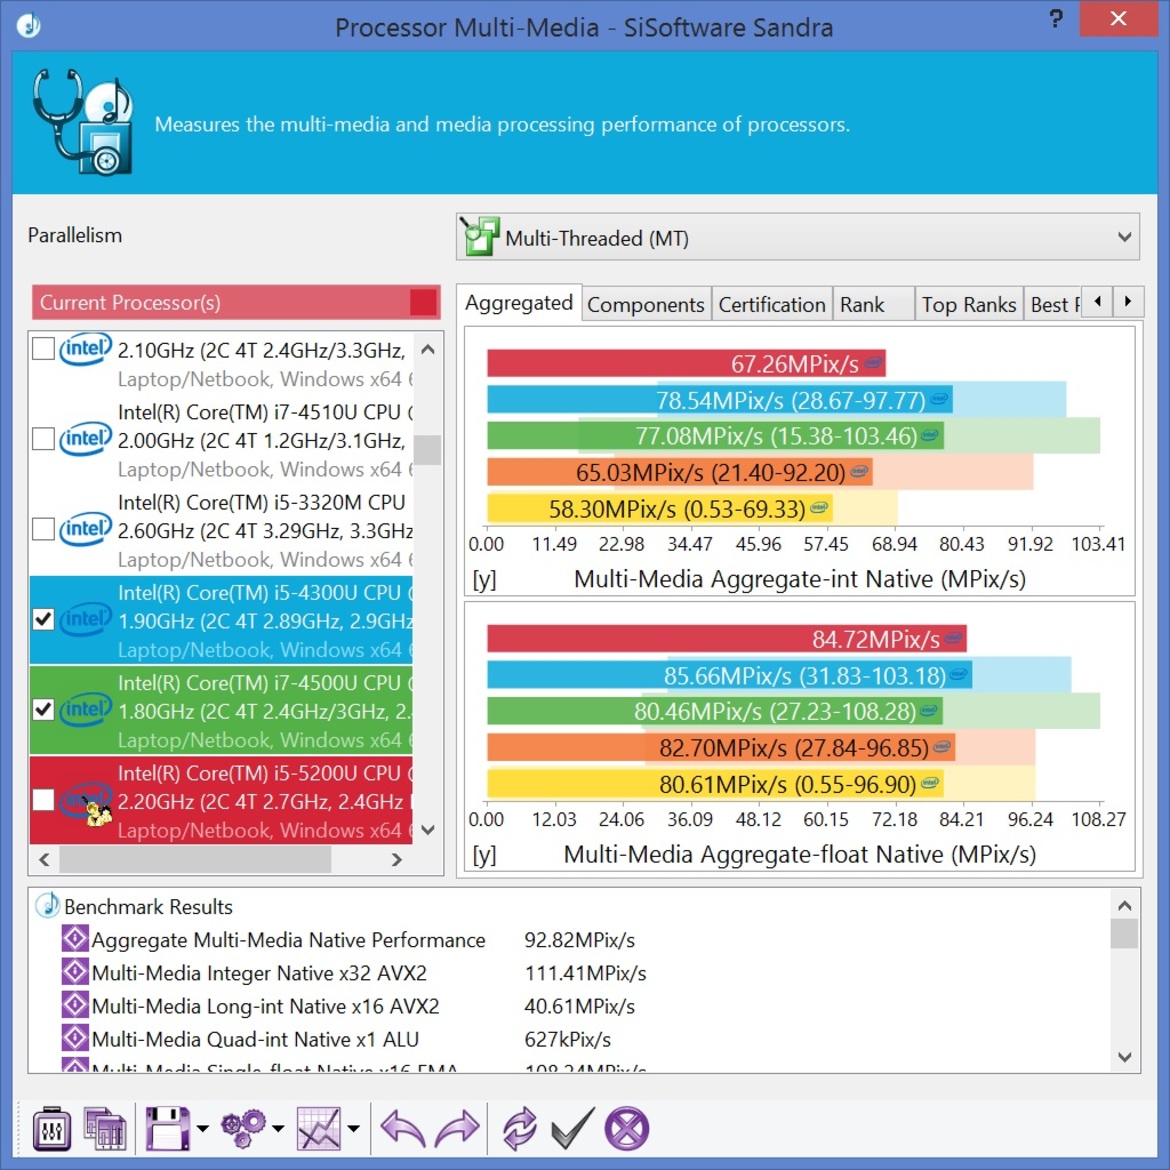
Task: Click the stethoscope media module icon
Action: point(84,122)
